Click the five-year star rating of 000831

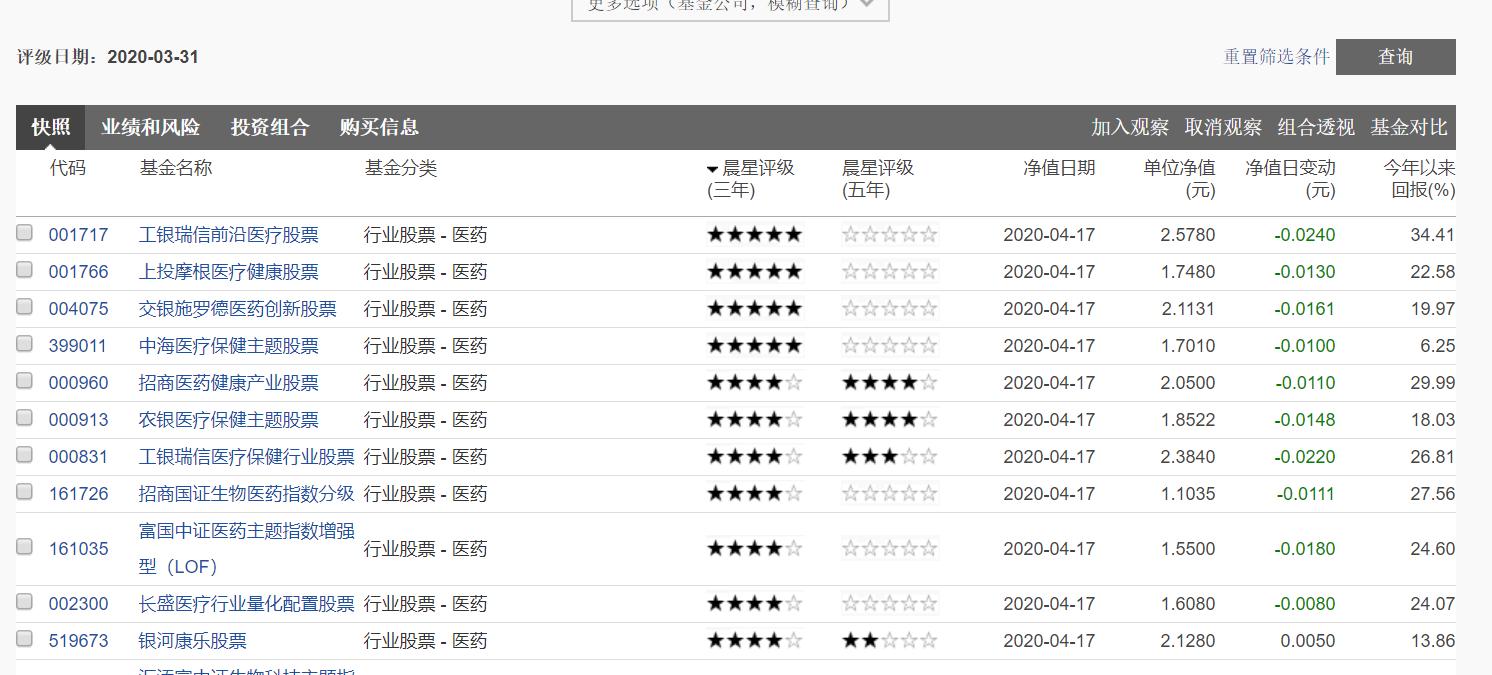(x=890, y=457)
